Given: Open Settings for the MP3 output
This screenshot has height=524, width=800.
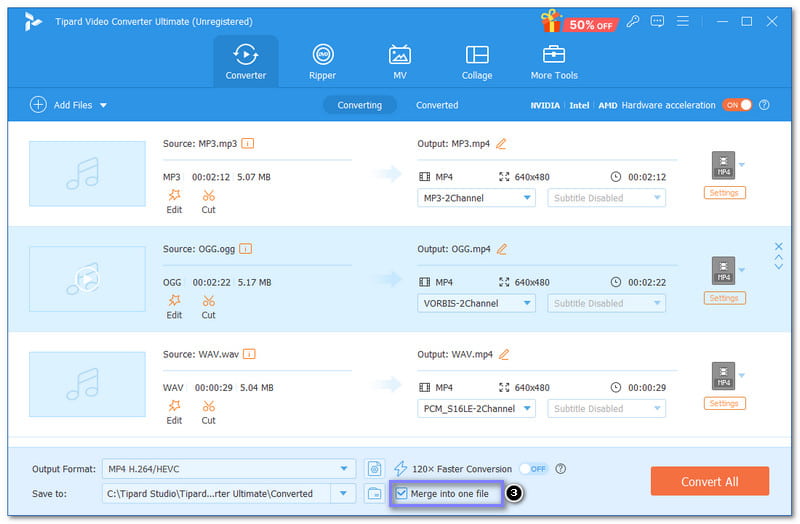Looking at the screenshot, I should [x=724, y=193].
